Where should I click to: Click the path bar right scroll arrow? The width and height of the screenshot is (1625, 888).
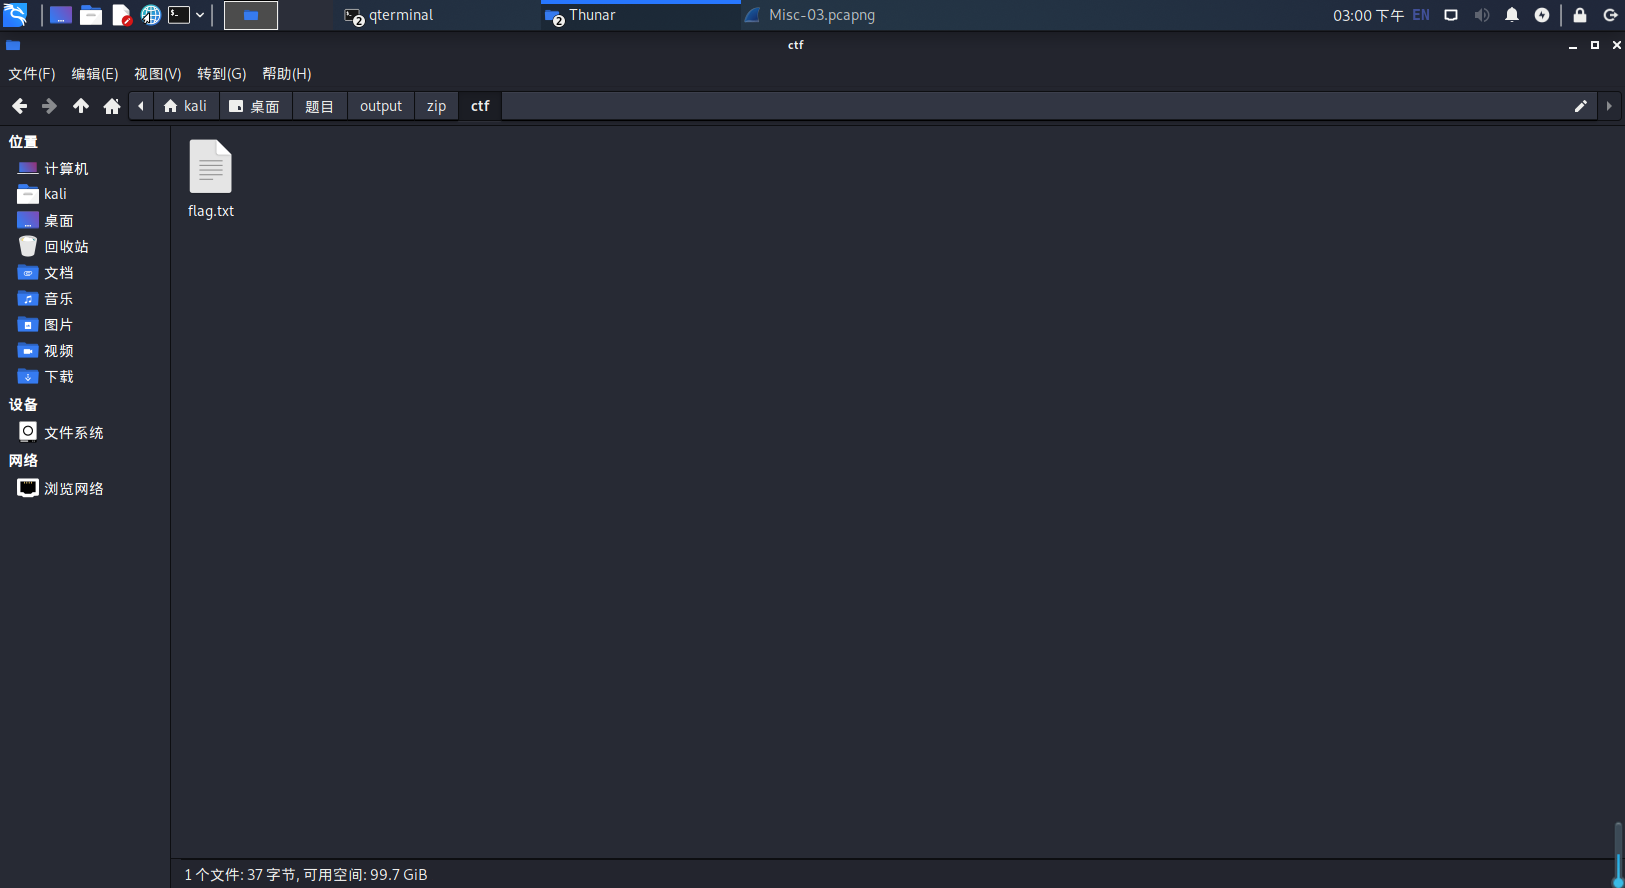[1609, 106]
